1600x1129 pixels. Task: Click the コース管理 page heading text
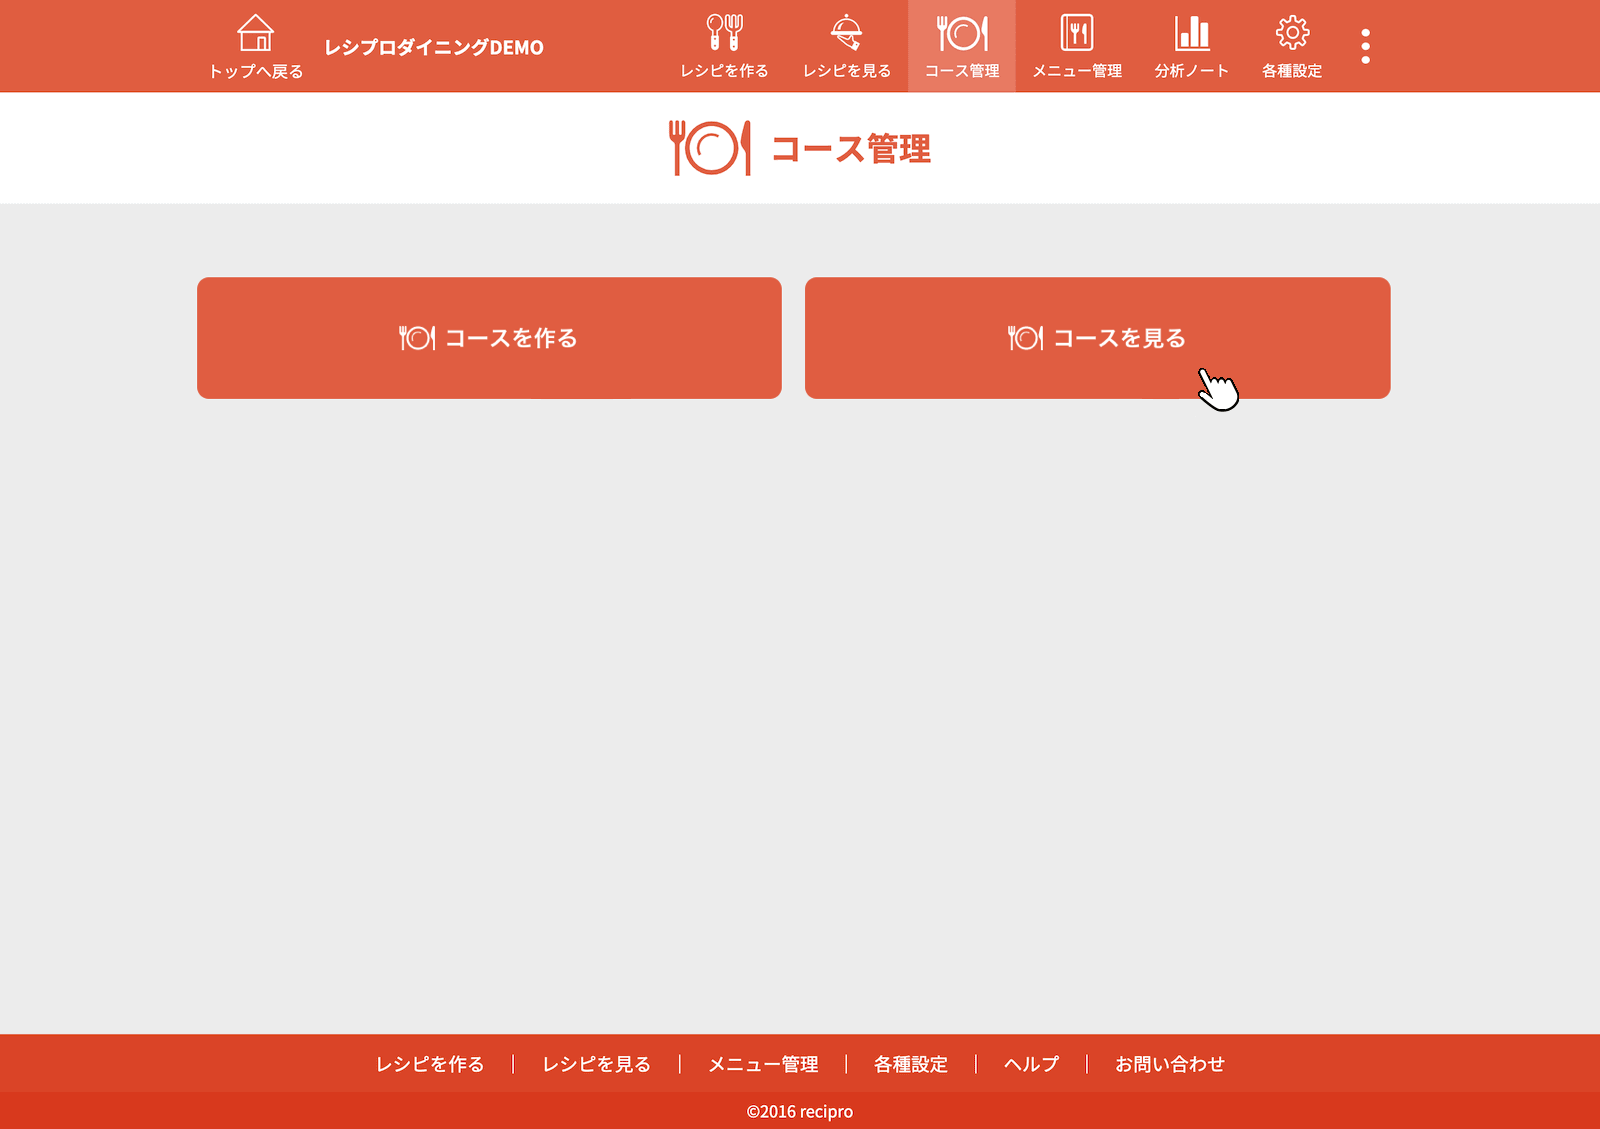pyautogui.click(x=851, y=149)
